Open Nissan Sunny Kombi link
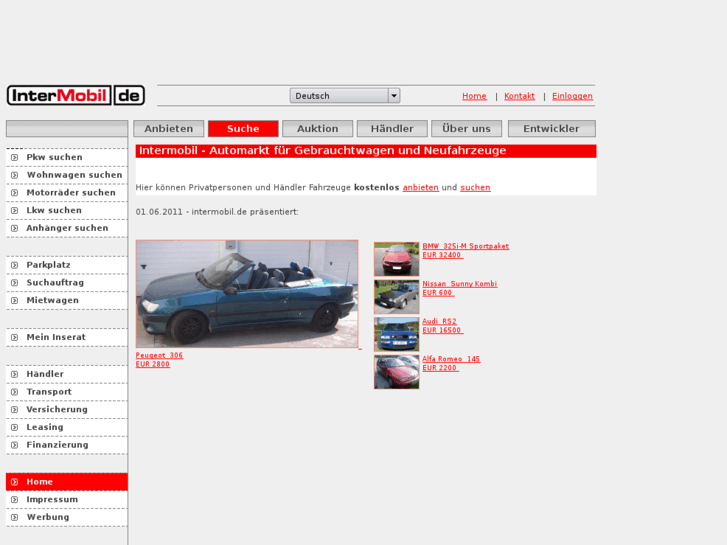This screenshot has height=545, width=727. [x=459, y=284]
